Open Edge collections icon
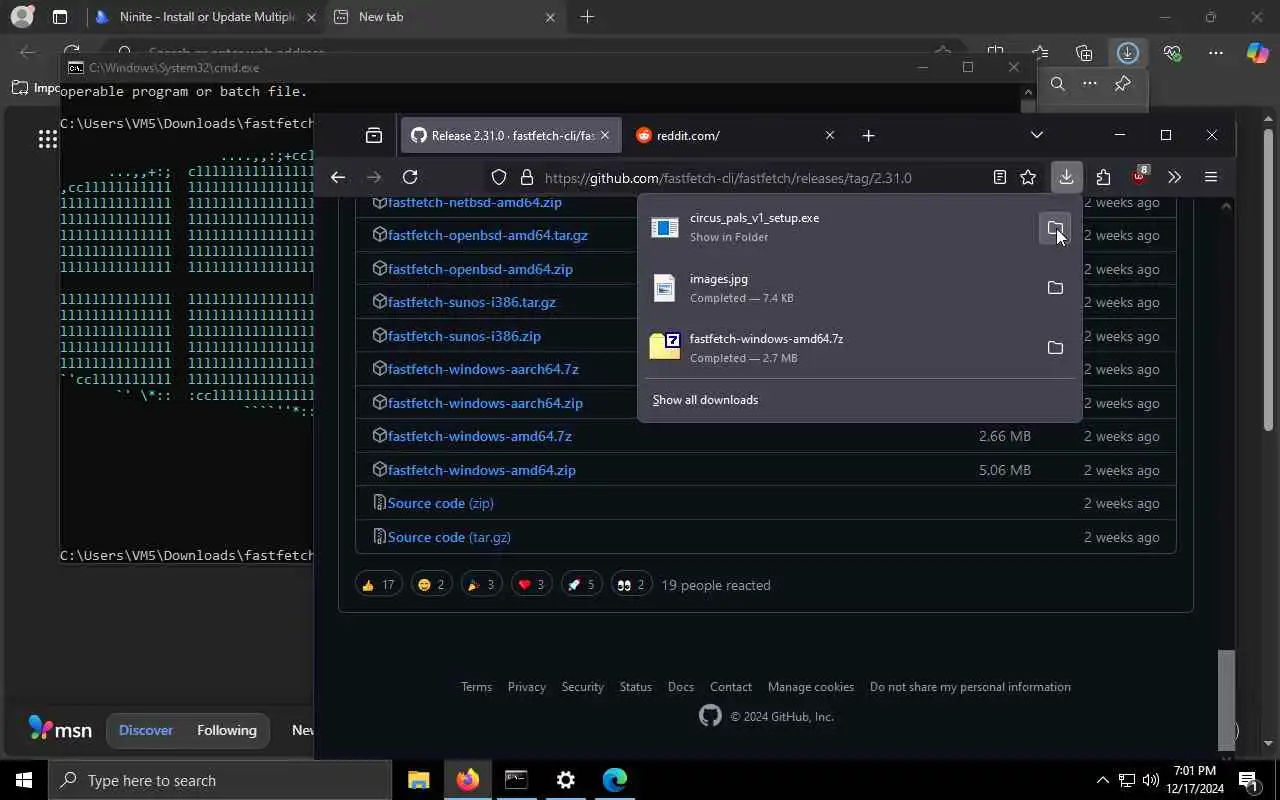1280x800 pixels. coord(1084,52)
